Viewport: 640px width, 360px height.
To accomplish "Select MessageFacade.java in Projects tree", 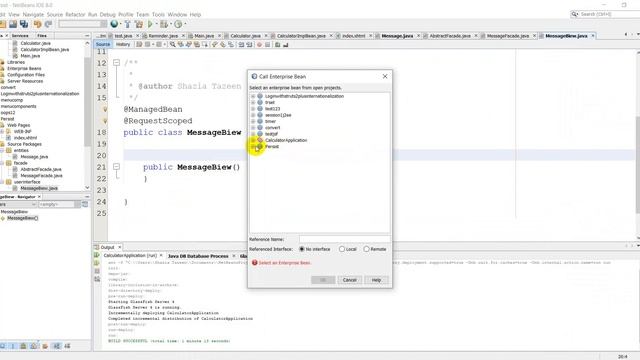I will (x=41, y=176).
